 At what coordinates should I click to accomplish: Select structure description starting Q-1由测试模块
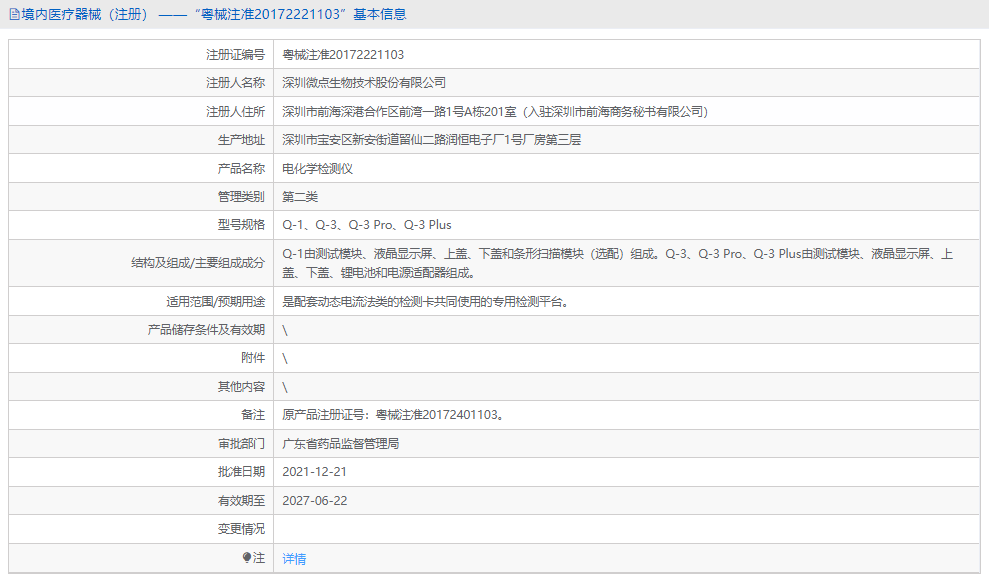coord(617,263)
